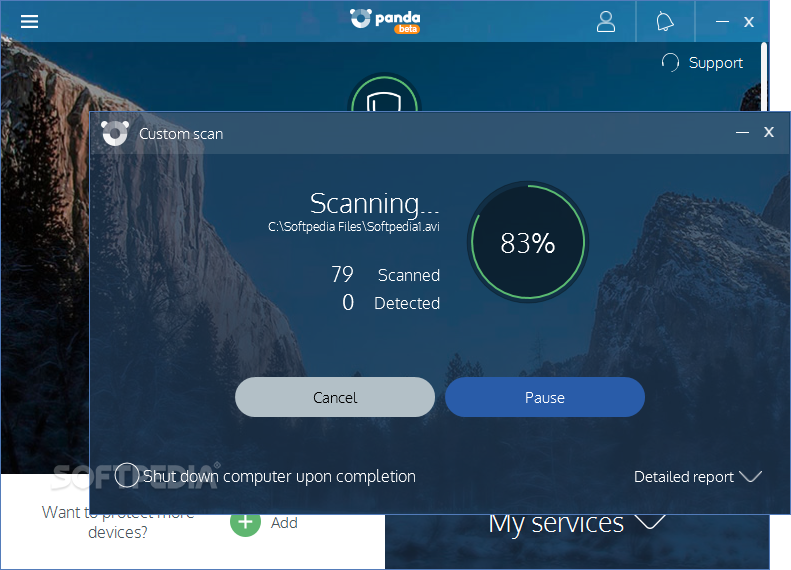
Task: Click the green plus Add device icon
Action: 245,523
